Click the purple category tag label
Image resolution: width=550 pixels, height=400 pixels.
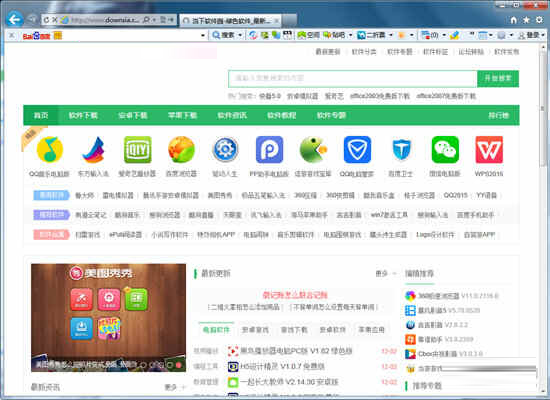coord(51,214)
